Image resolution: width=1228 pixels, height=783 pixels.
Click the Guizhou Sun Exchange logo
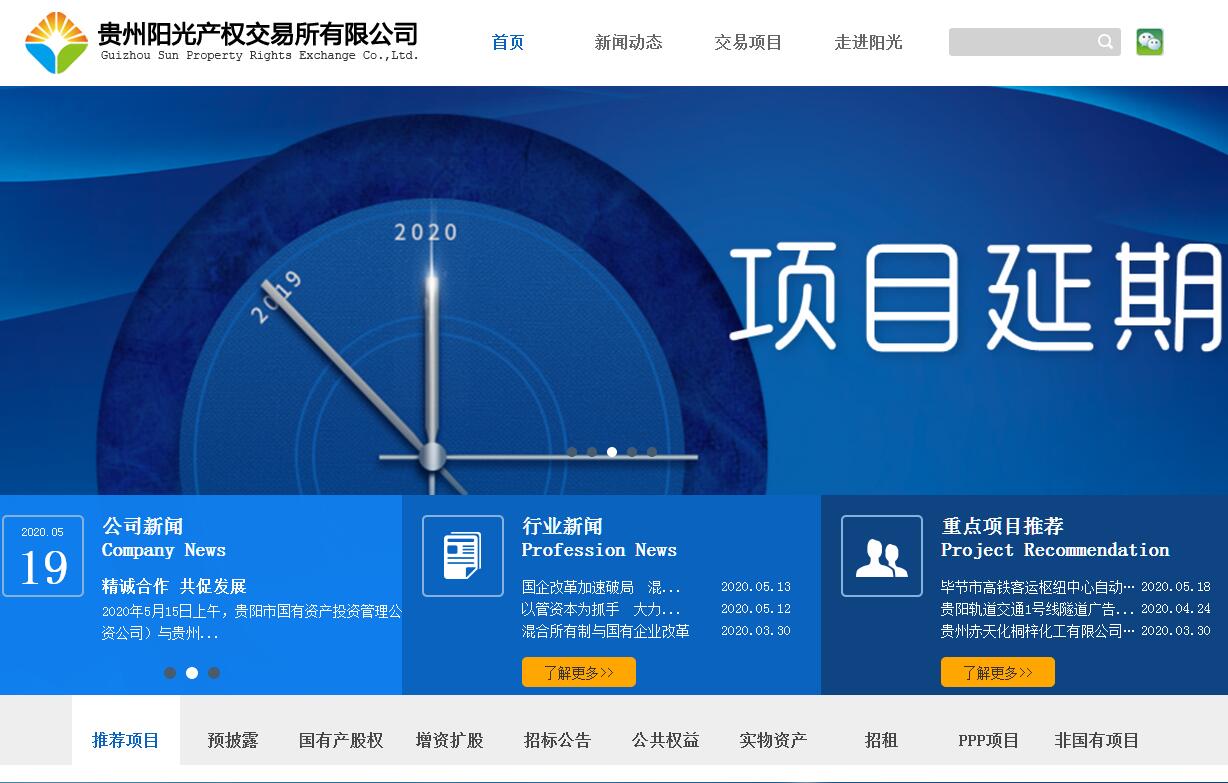[57, 43]
